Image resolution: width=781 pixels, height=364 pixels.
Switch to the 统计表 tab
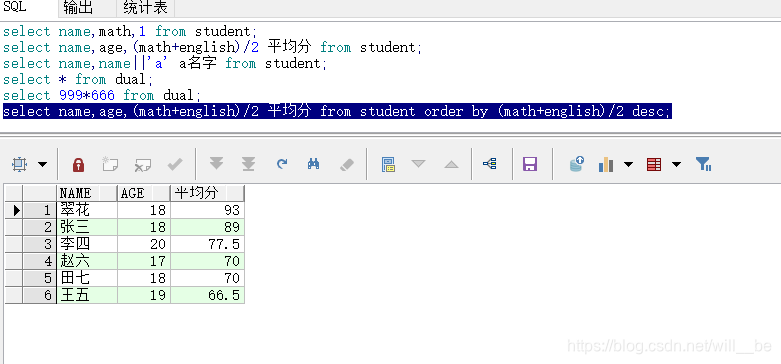(x=145, y=8)
